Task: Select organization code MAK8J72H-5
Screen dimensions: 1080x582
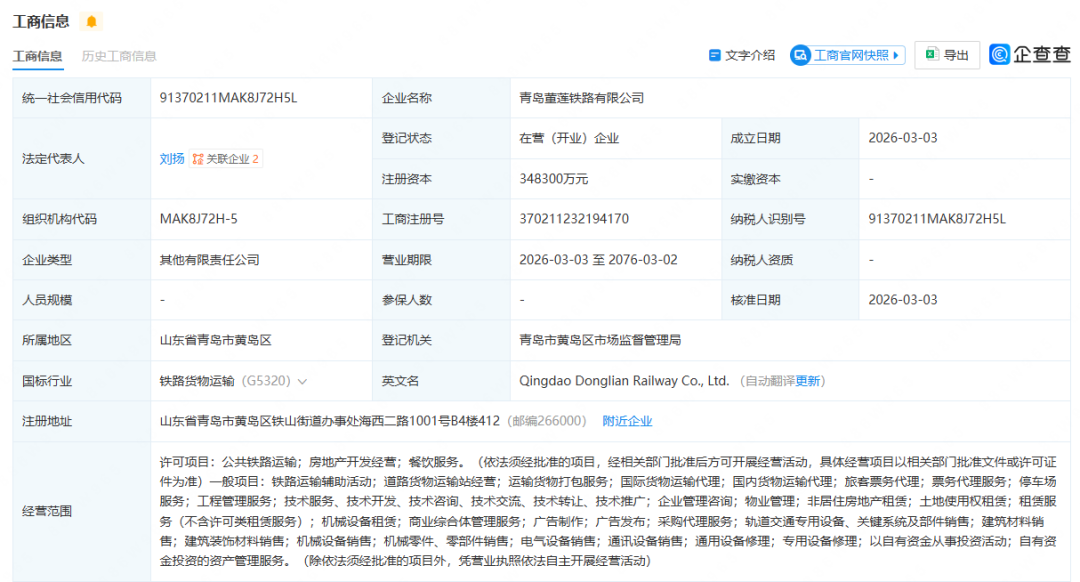Action: tap(198, 219)
